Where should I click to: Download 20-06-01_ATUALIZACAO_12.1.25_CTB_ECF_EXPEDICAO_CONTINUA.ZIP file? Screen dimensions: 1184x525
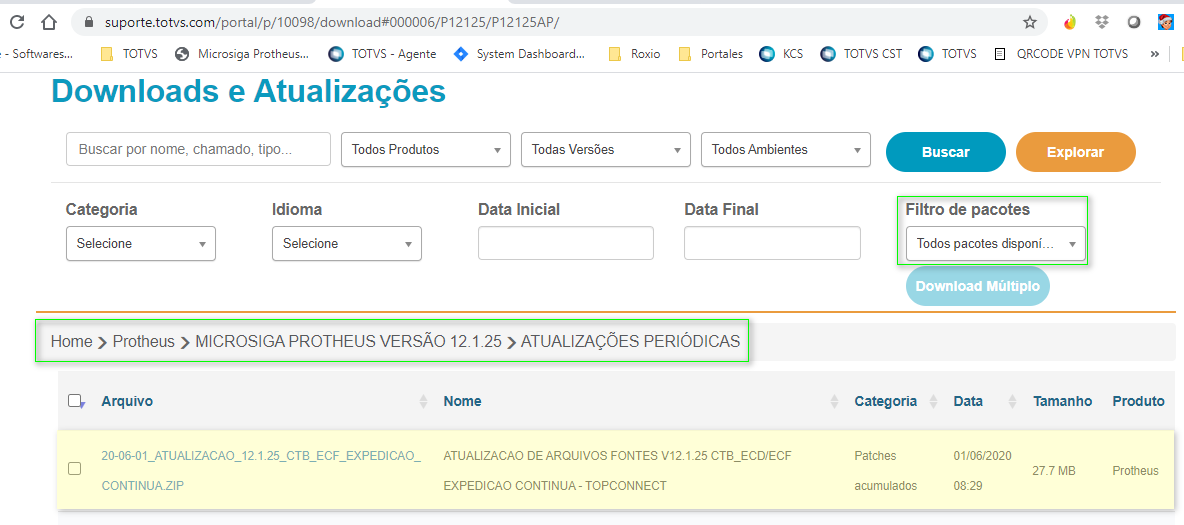(261, 471)
